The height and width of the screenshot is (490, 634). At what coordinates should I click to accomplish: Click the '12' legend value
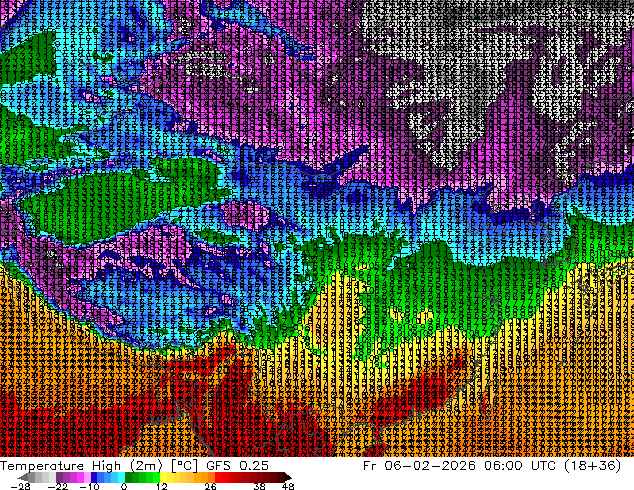click(162, 486)
